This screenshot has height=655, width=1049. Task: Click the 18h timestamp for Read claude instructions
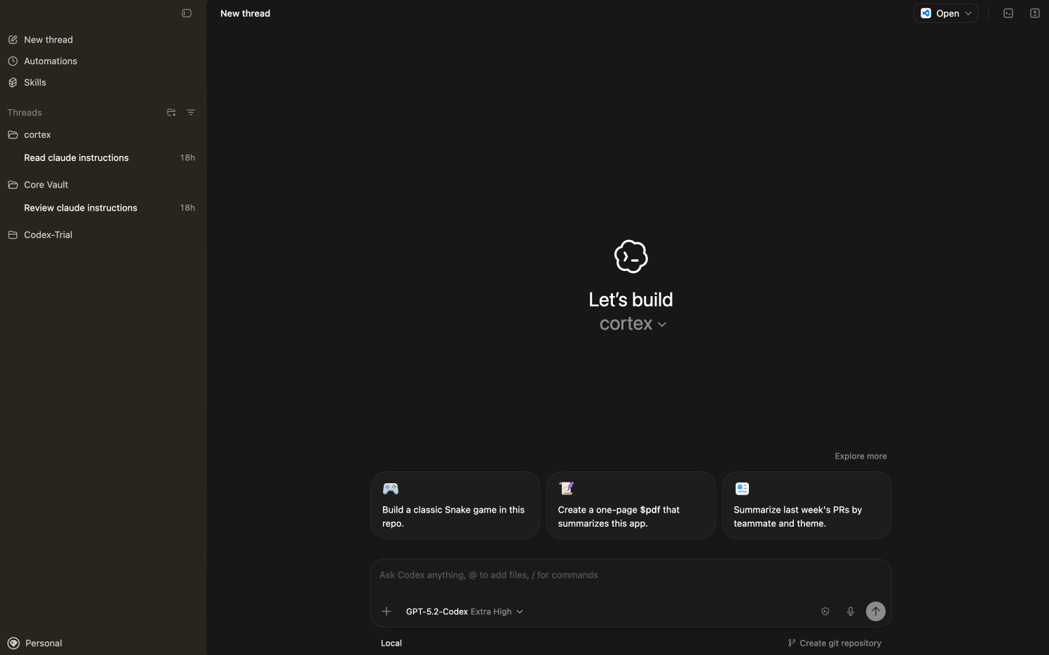point(187,158)
